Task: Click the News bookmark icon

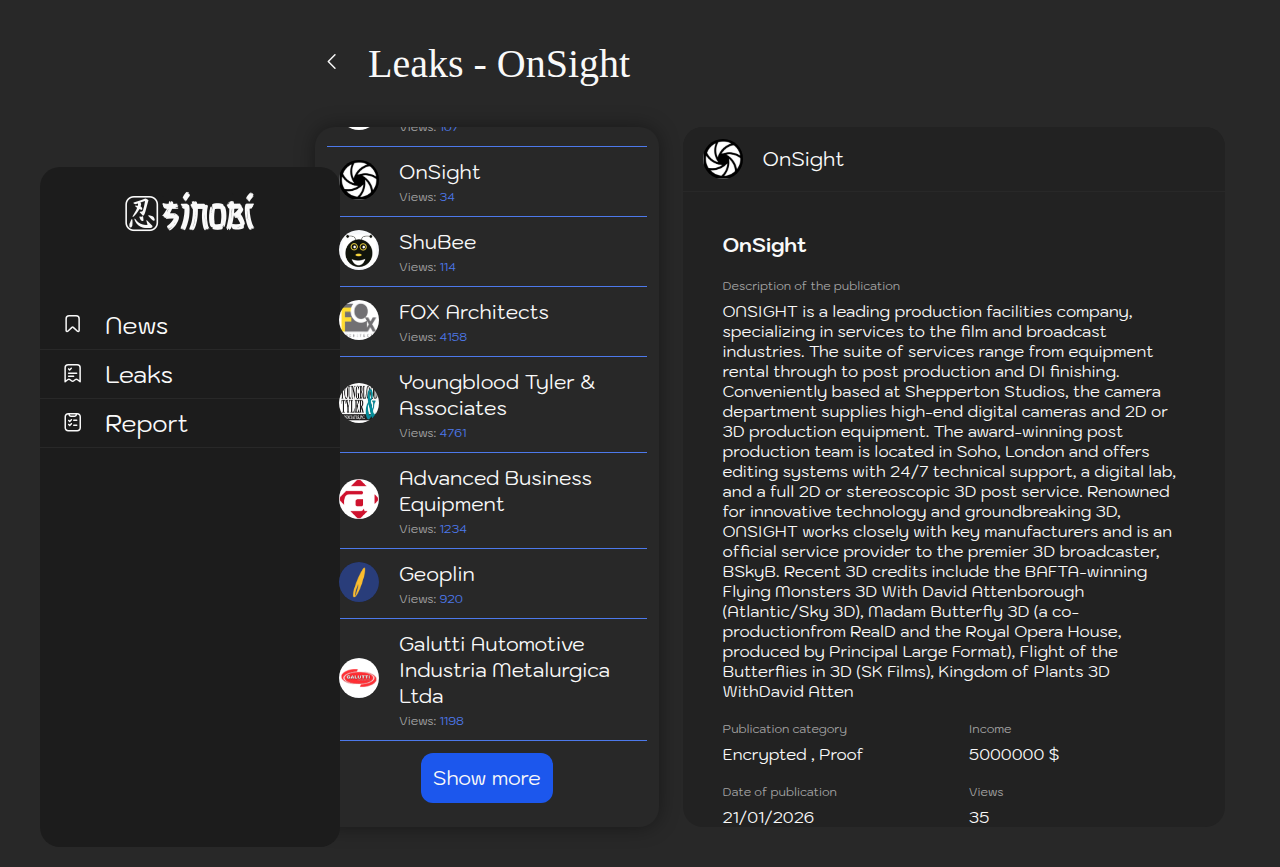Action: coord(73,324)
